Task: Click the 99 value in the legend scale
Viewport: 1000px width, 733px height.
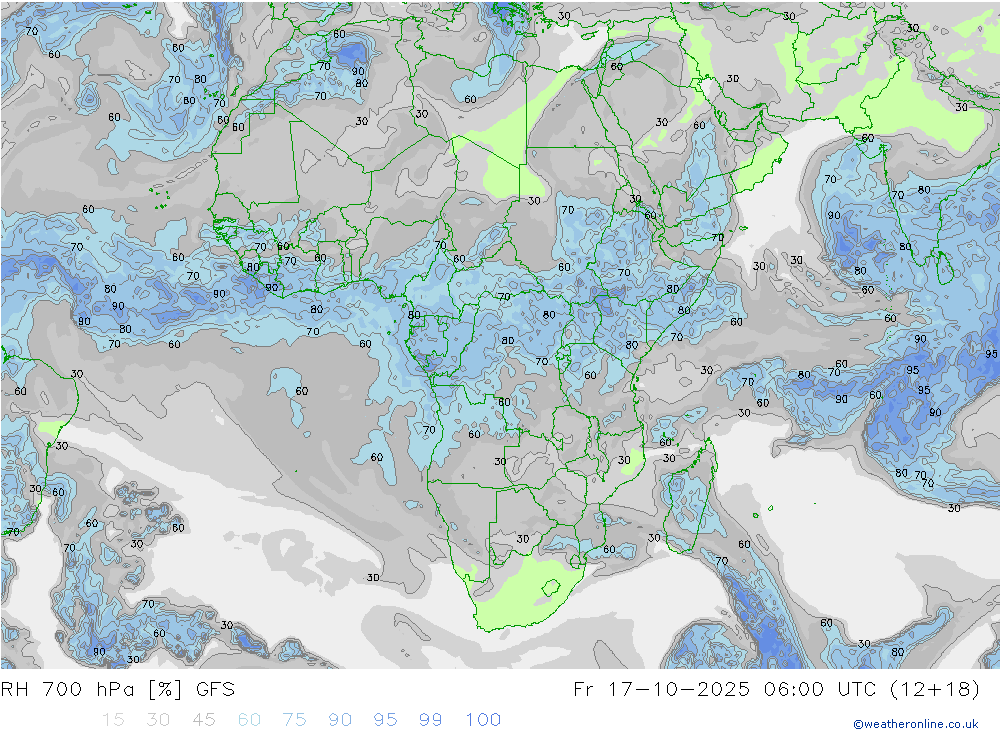Action: (430, 720)
